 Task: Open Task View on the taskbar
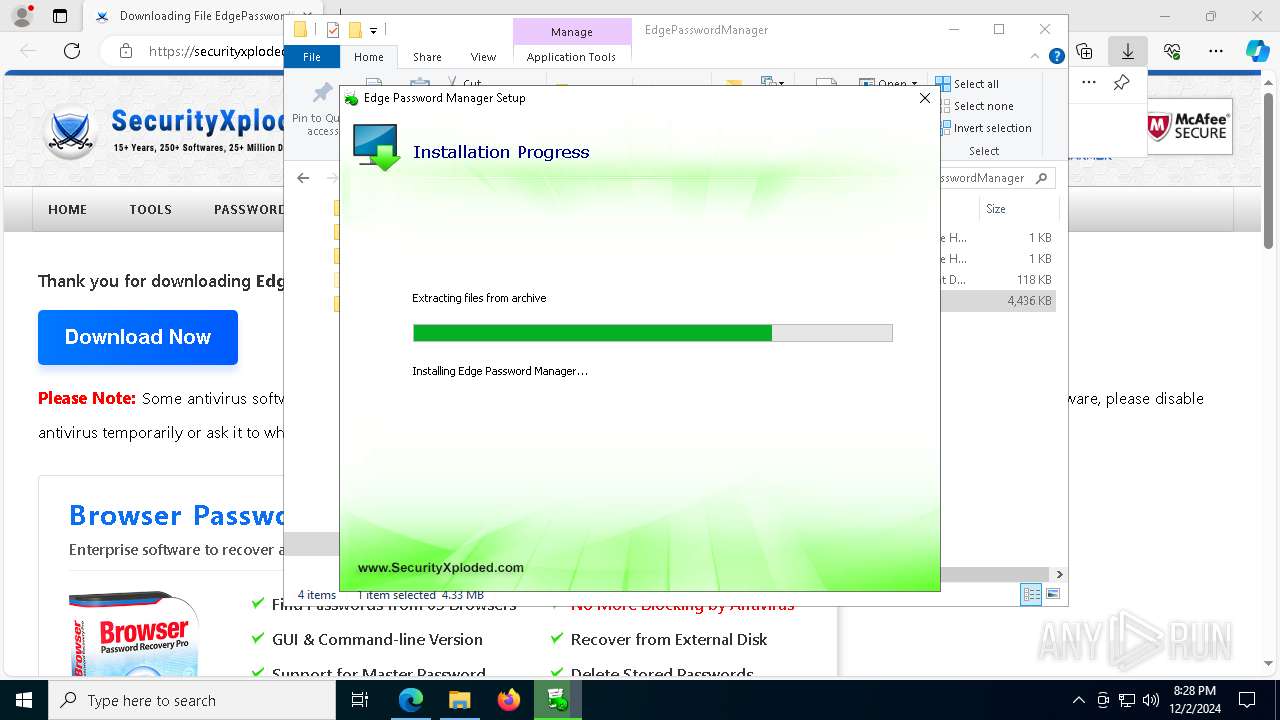coord(360,700)
